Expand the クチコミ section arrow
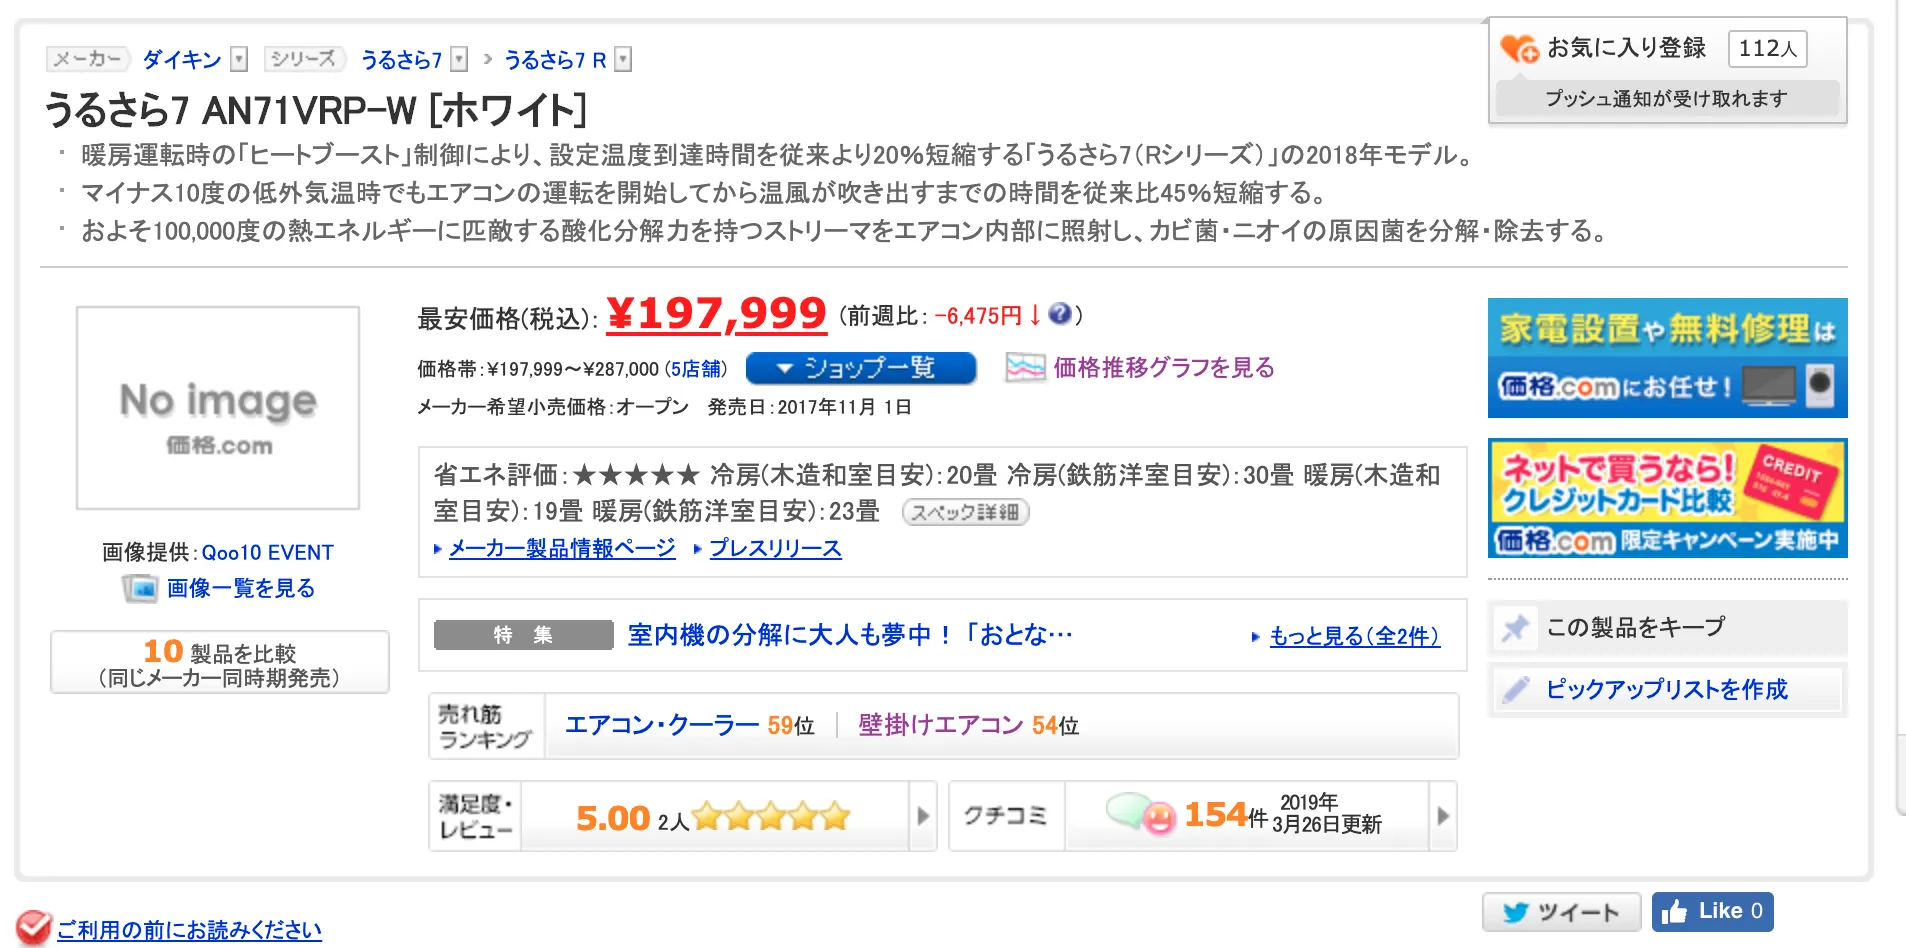 (1443, 816)
